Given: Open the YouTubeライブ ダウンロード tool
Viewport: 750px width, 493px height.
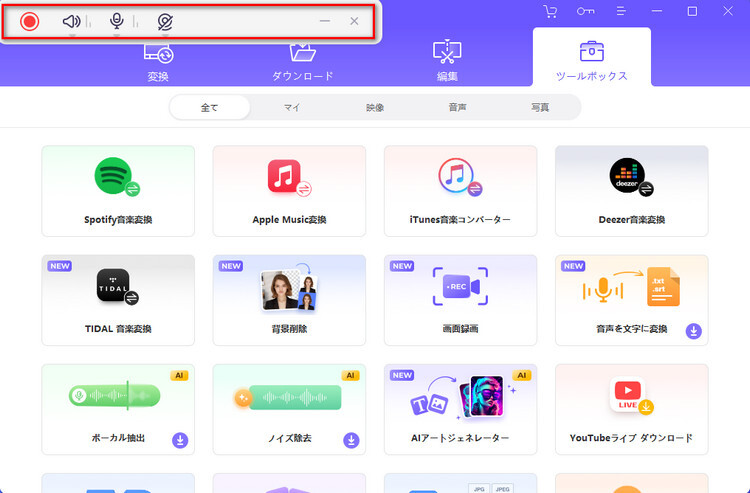Looking at the screenshot, I should pos(632,409).
